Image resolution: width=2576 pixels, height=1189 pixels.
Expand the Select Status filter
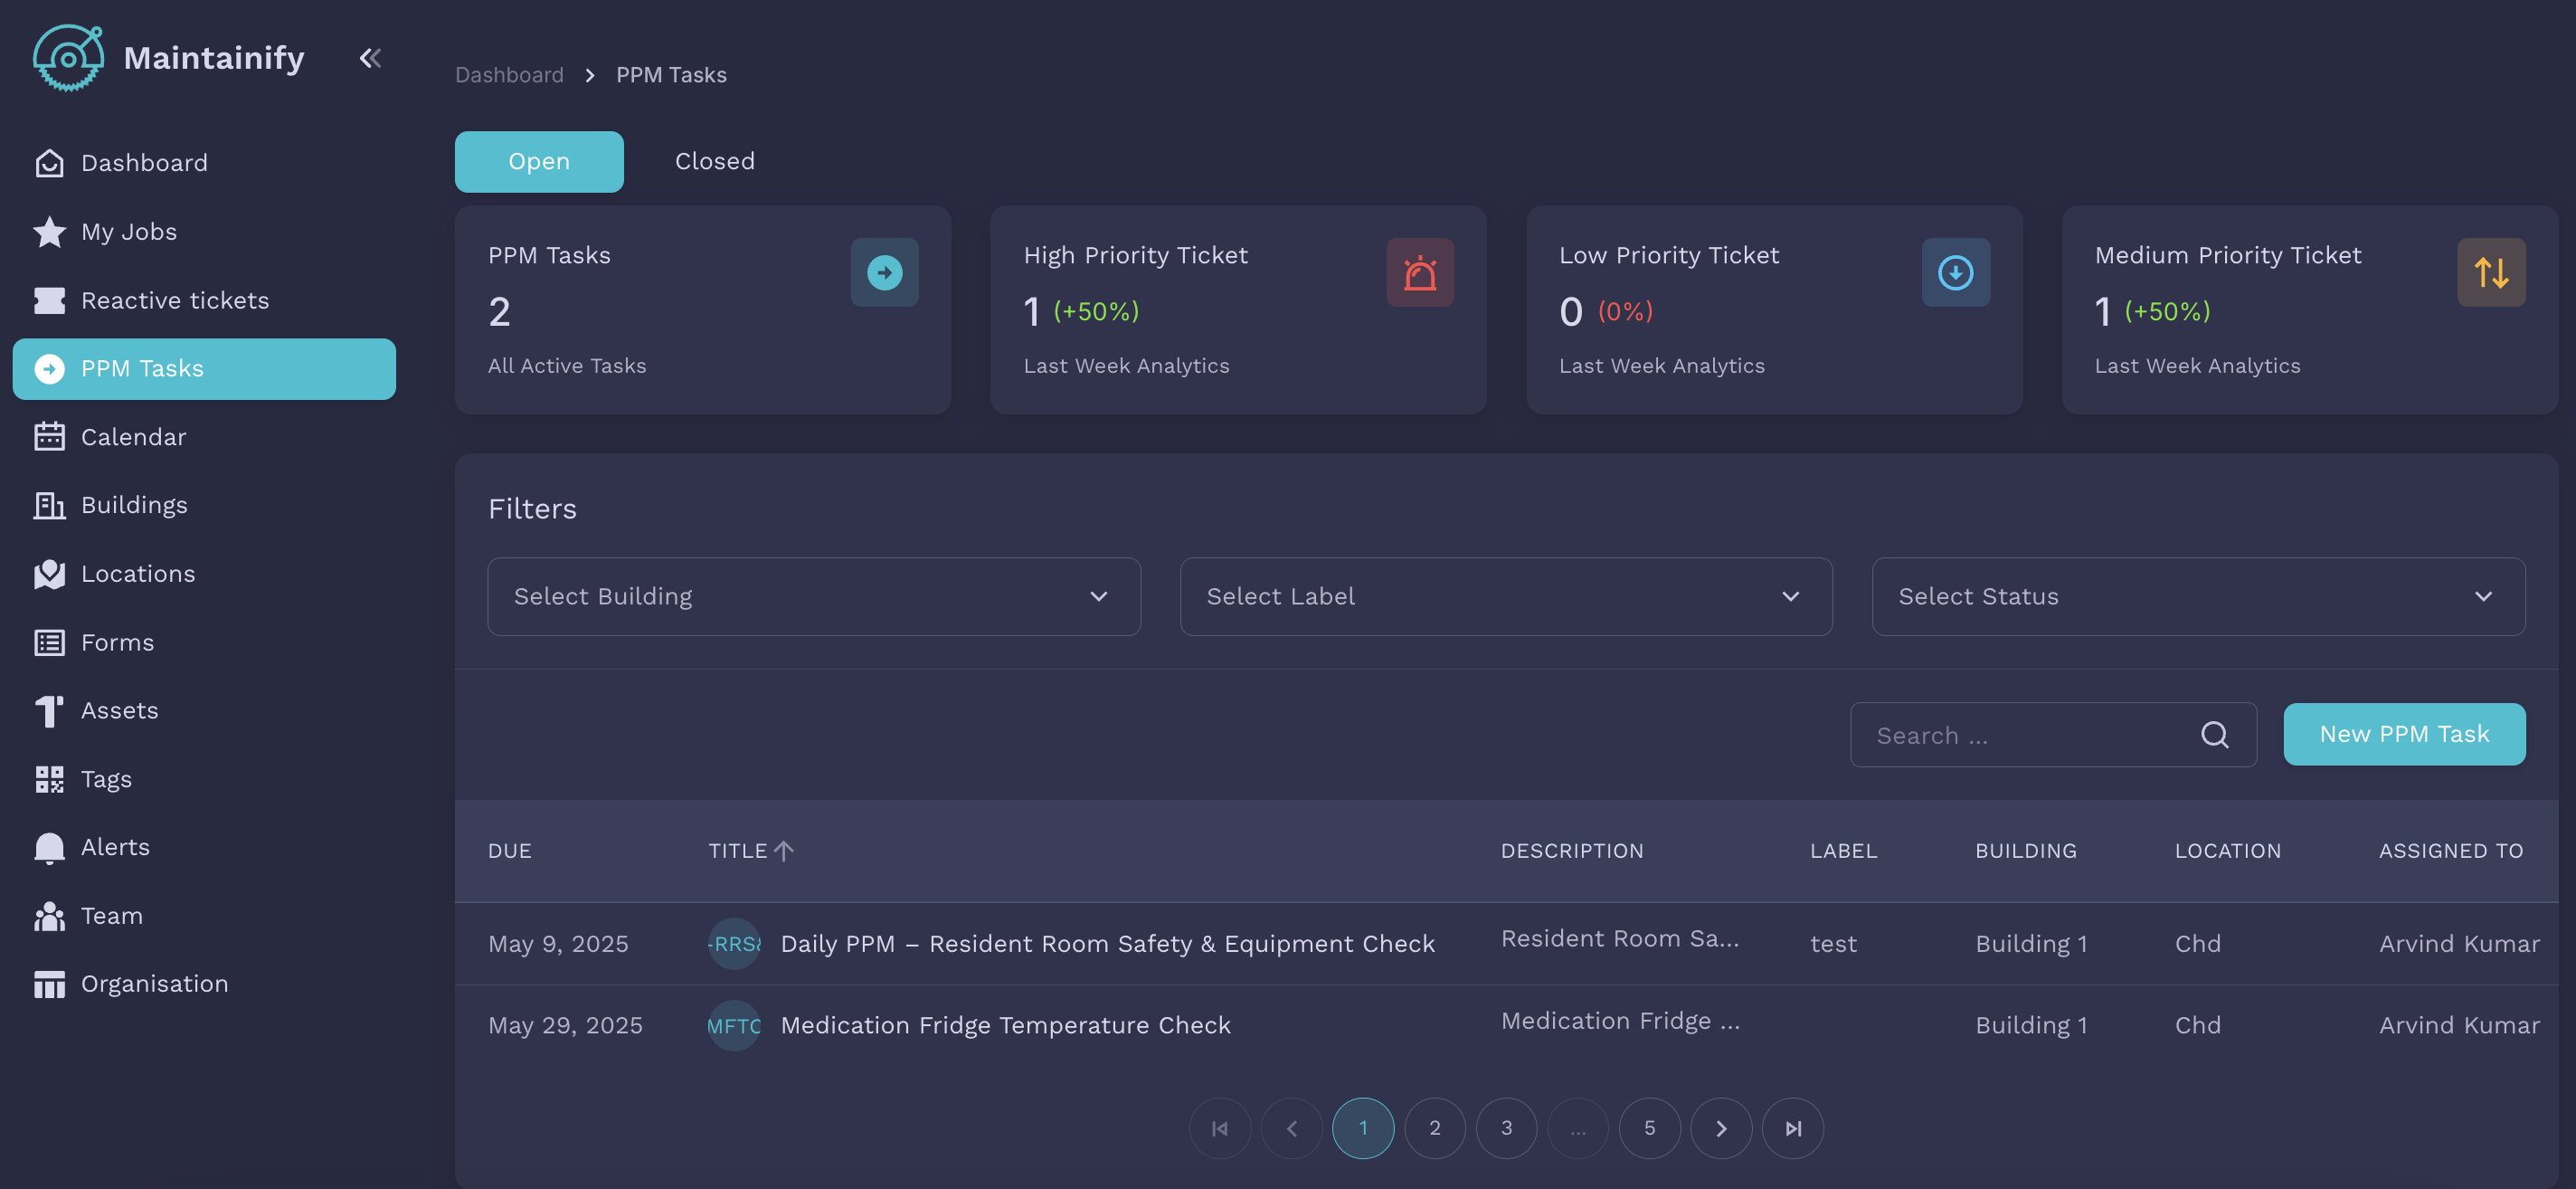[2199, 596]
